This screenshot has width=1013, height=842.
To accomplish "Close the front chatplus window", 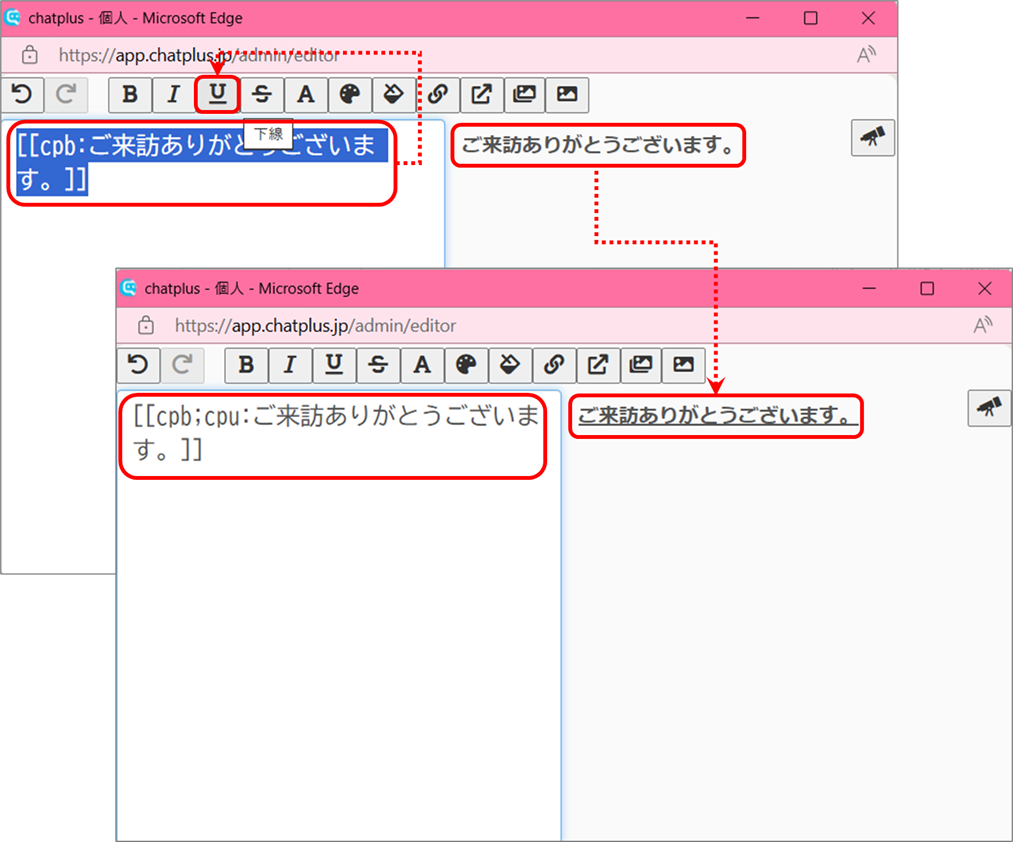I will click(x=985, y=288).
